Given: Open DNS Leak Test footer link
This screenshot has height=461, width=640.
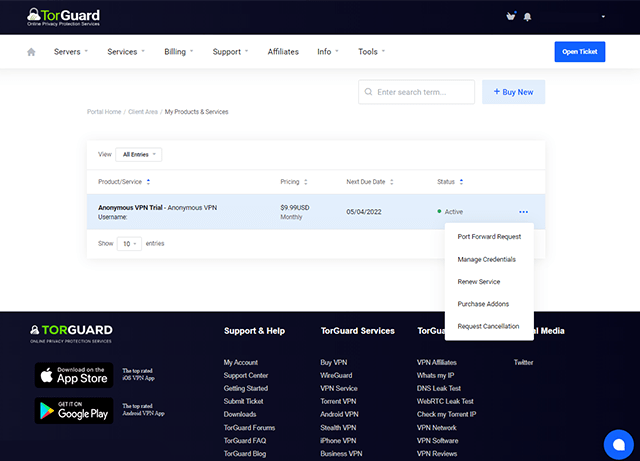Looking at the screenshot, I should (x=438, y=388).
